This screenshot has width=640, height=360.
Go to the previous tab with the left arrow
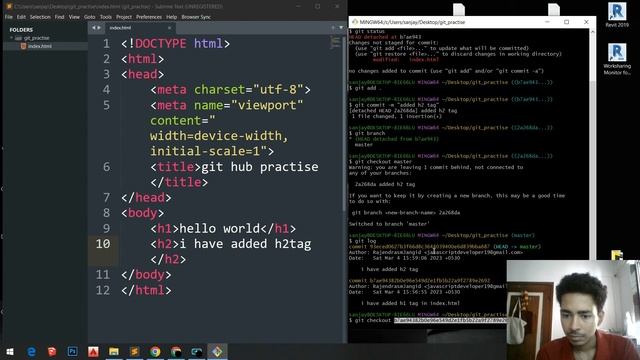pyautogui.click(x=94, y=28)
